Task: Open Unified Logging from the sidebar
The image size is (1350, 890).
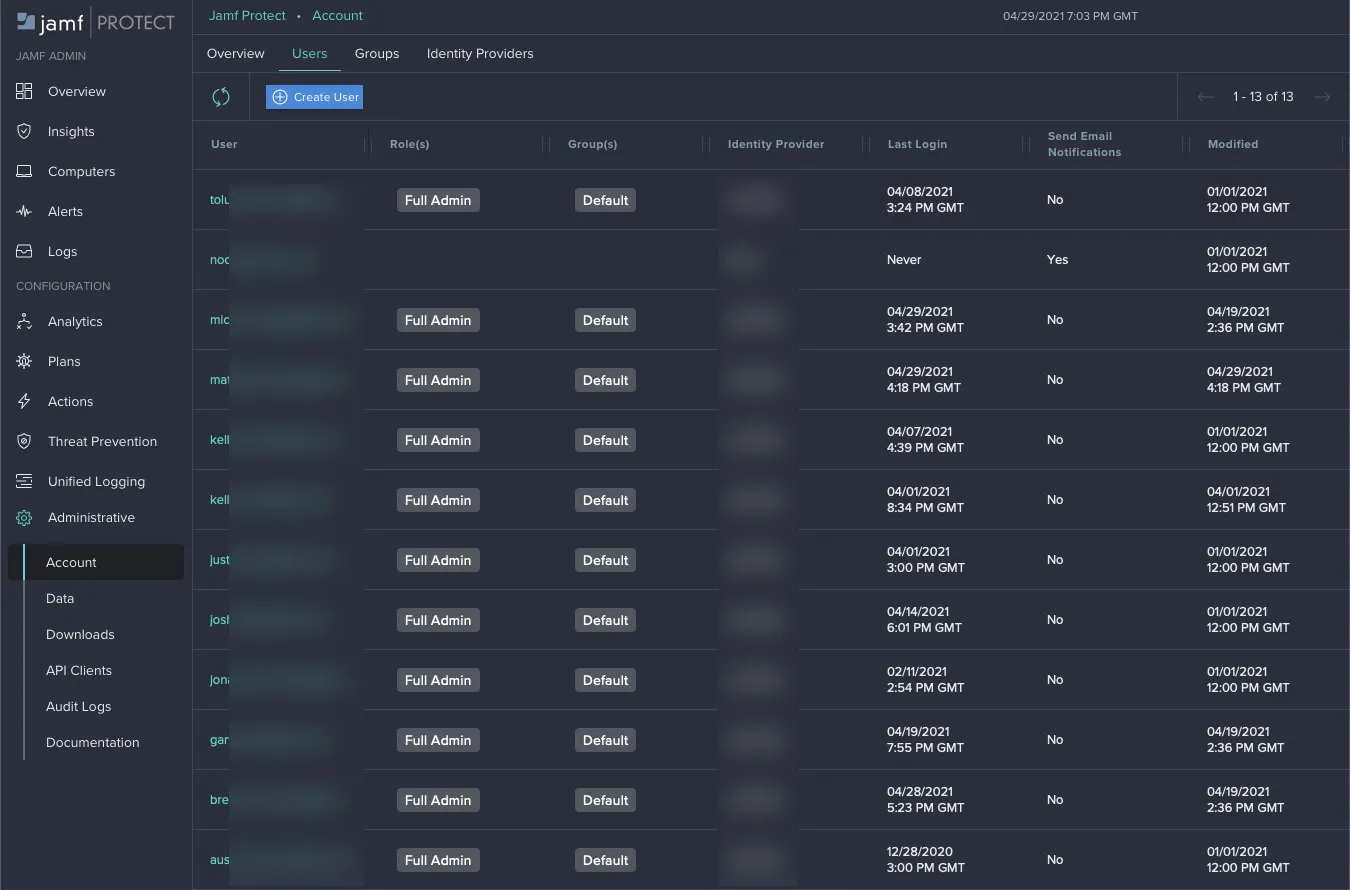Action: tap(24, 481)
